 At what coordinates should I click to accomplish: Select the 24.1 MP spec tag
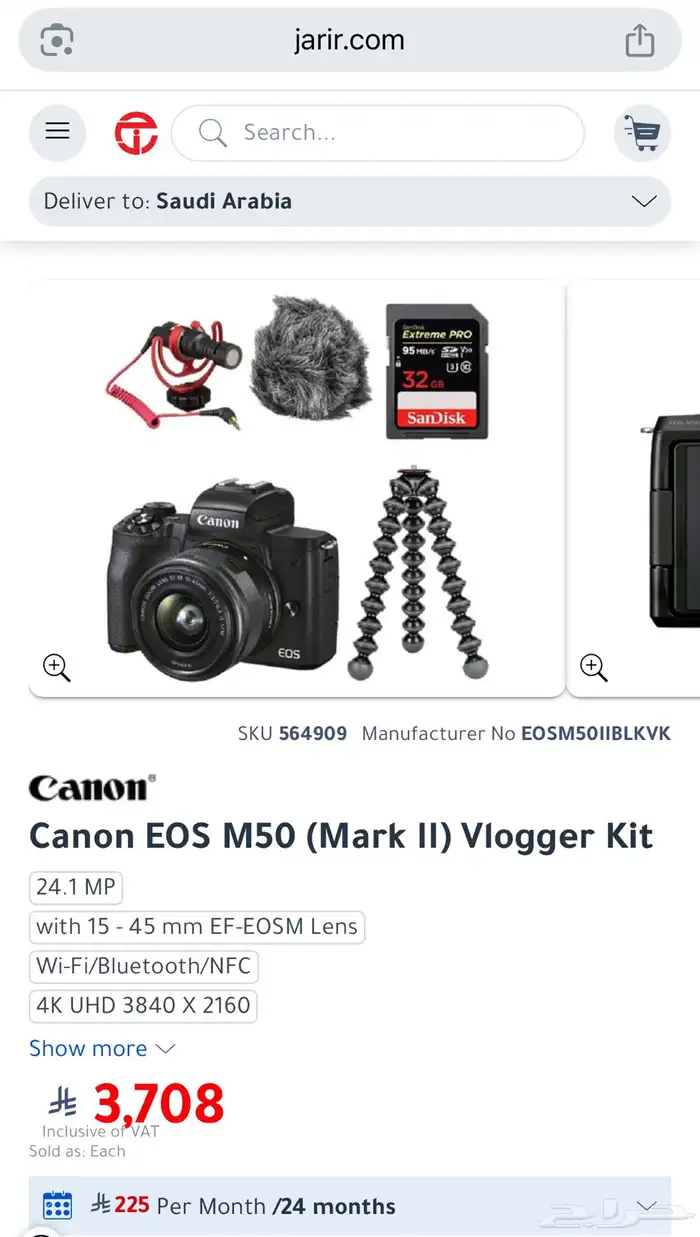76,887
